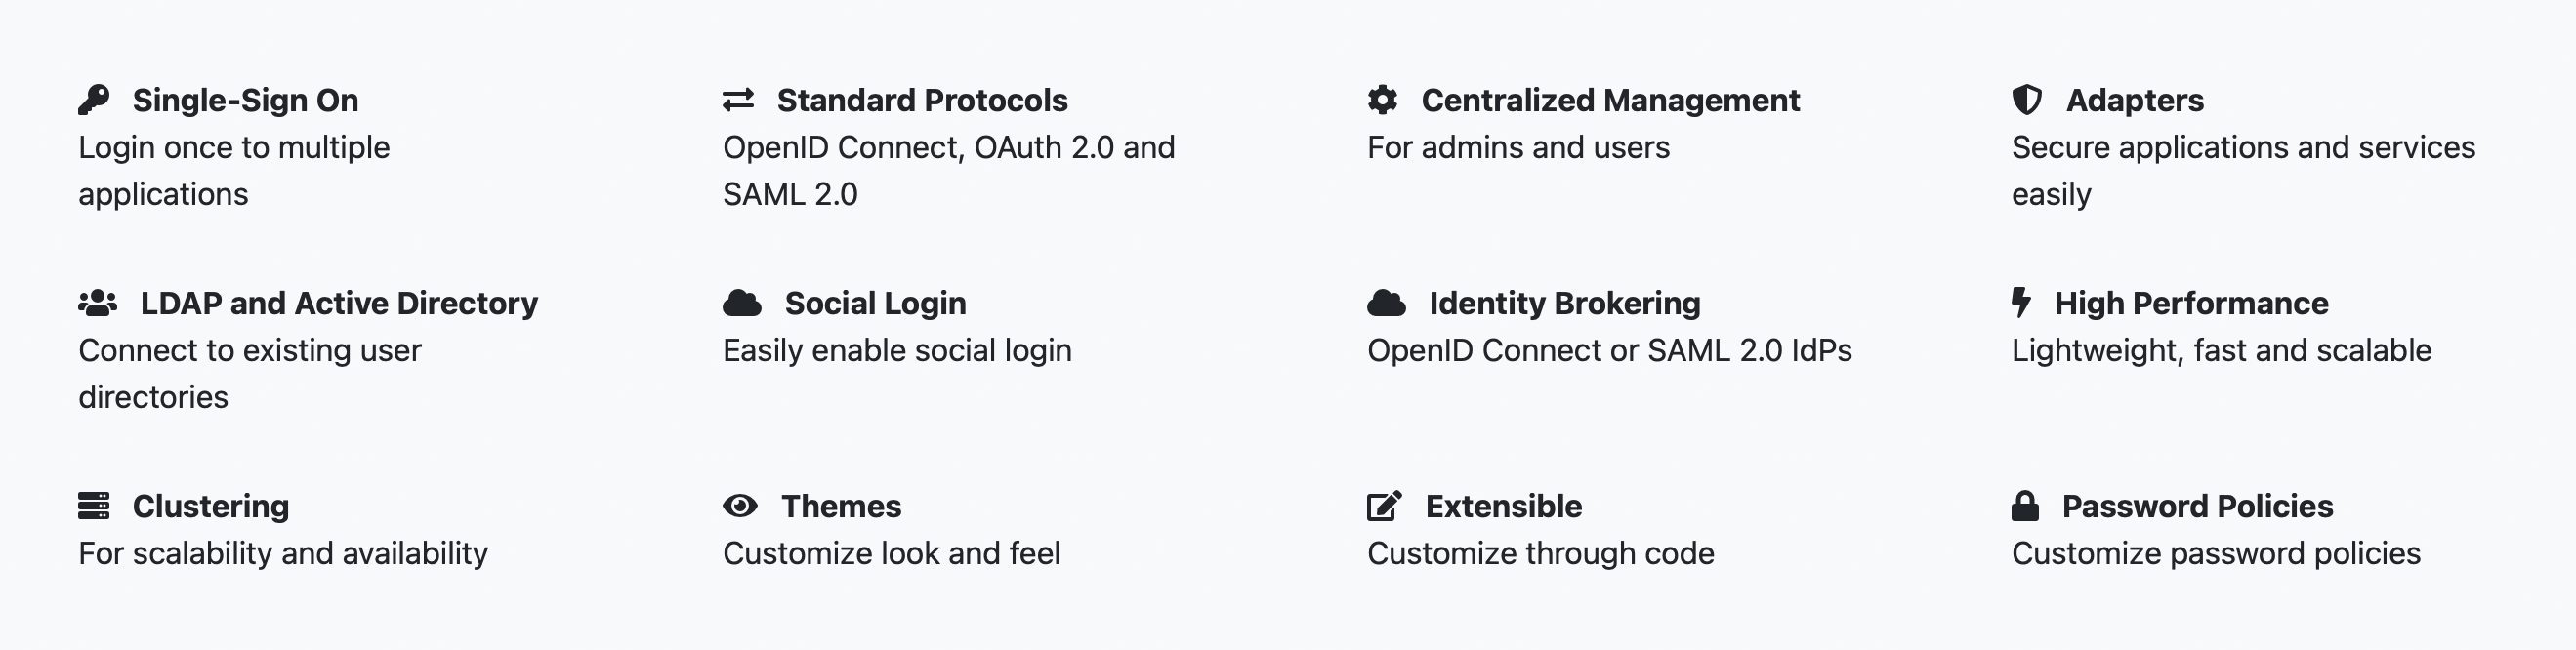
Task: Click 'For scalability and availability' description
Action: point(283,553)
